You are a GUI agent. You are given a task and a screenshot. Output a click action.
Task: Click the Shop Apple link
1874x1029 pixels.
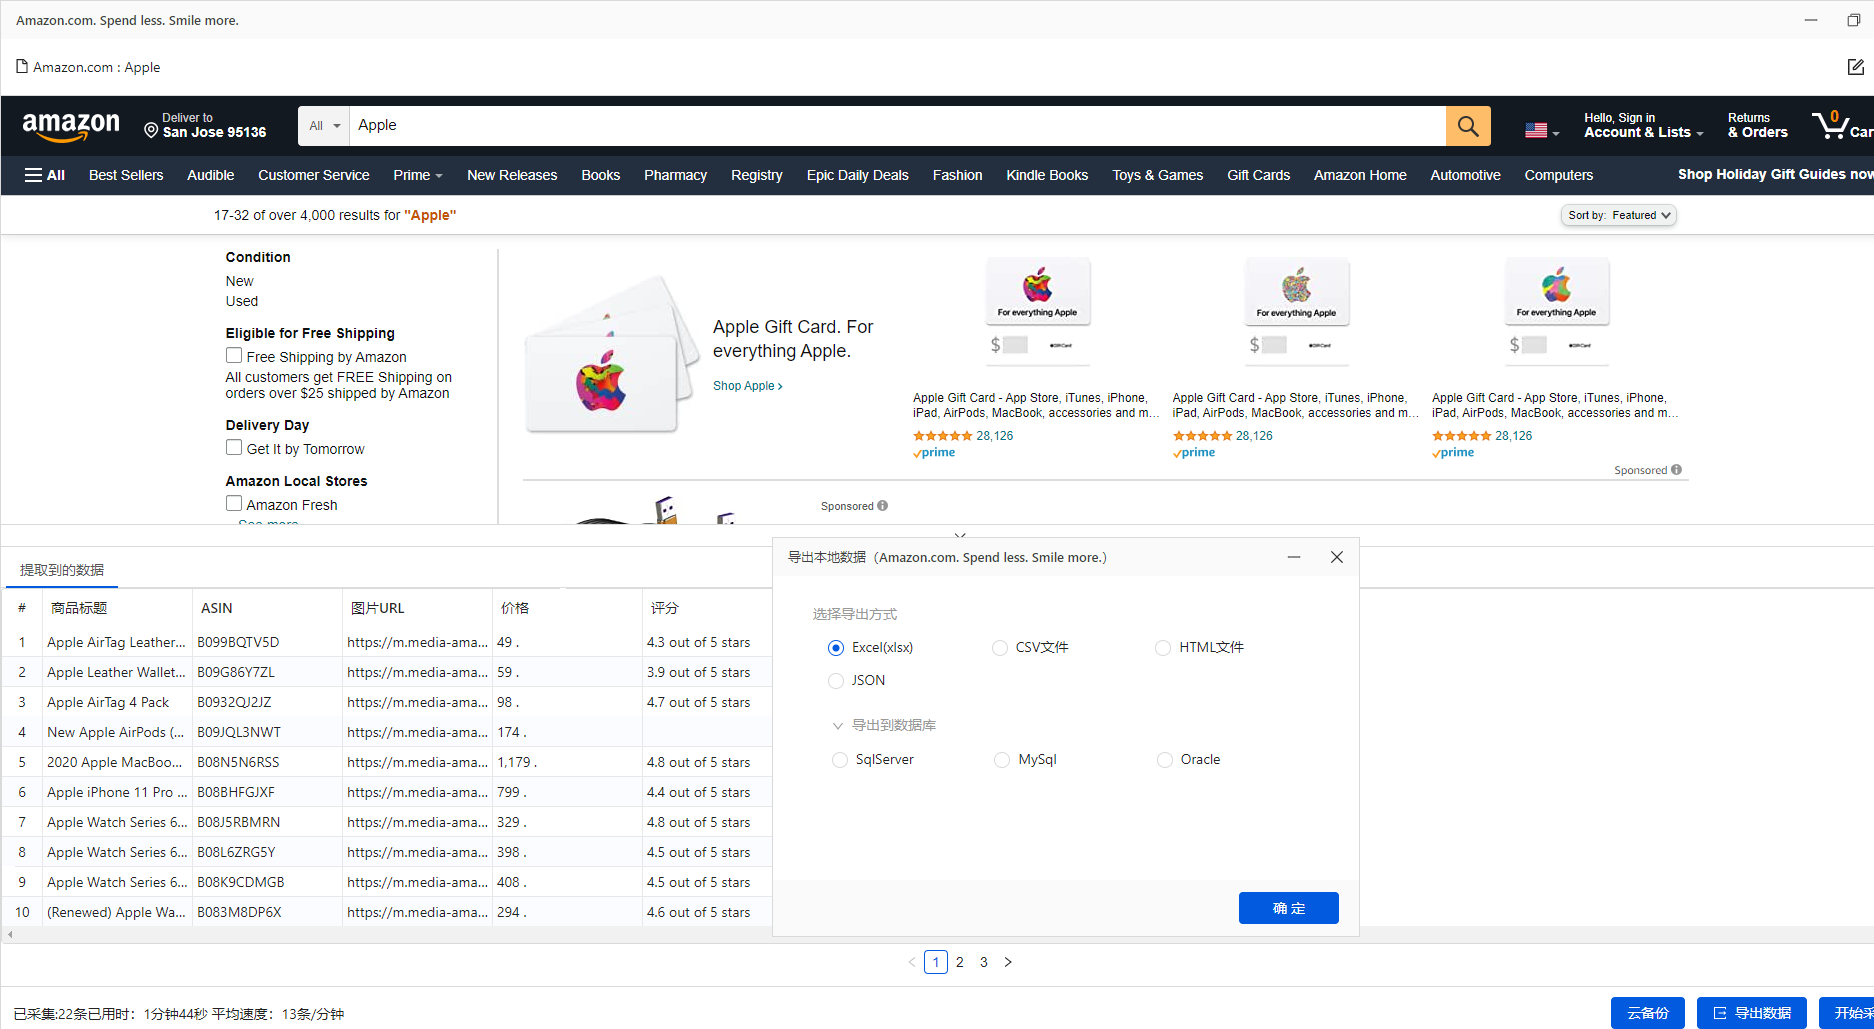747,386
